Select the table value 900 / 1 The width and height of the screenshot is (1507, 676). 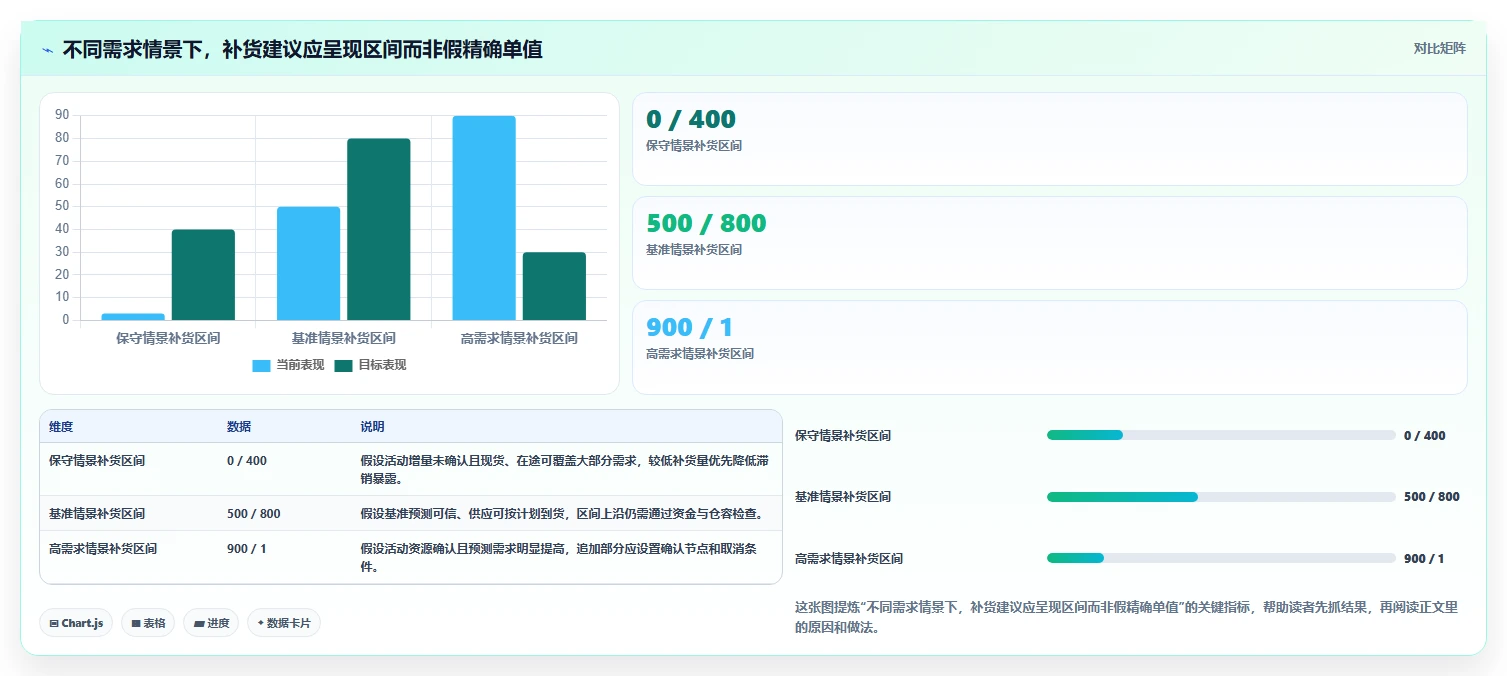pyautogui.click(x=246, y=549)
